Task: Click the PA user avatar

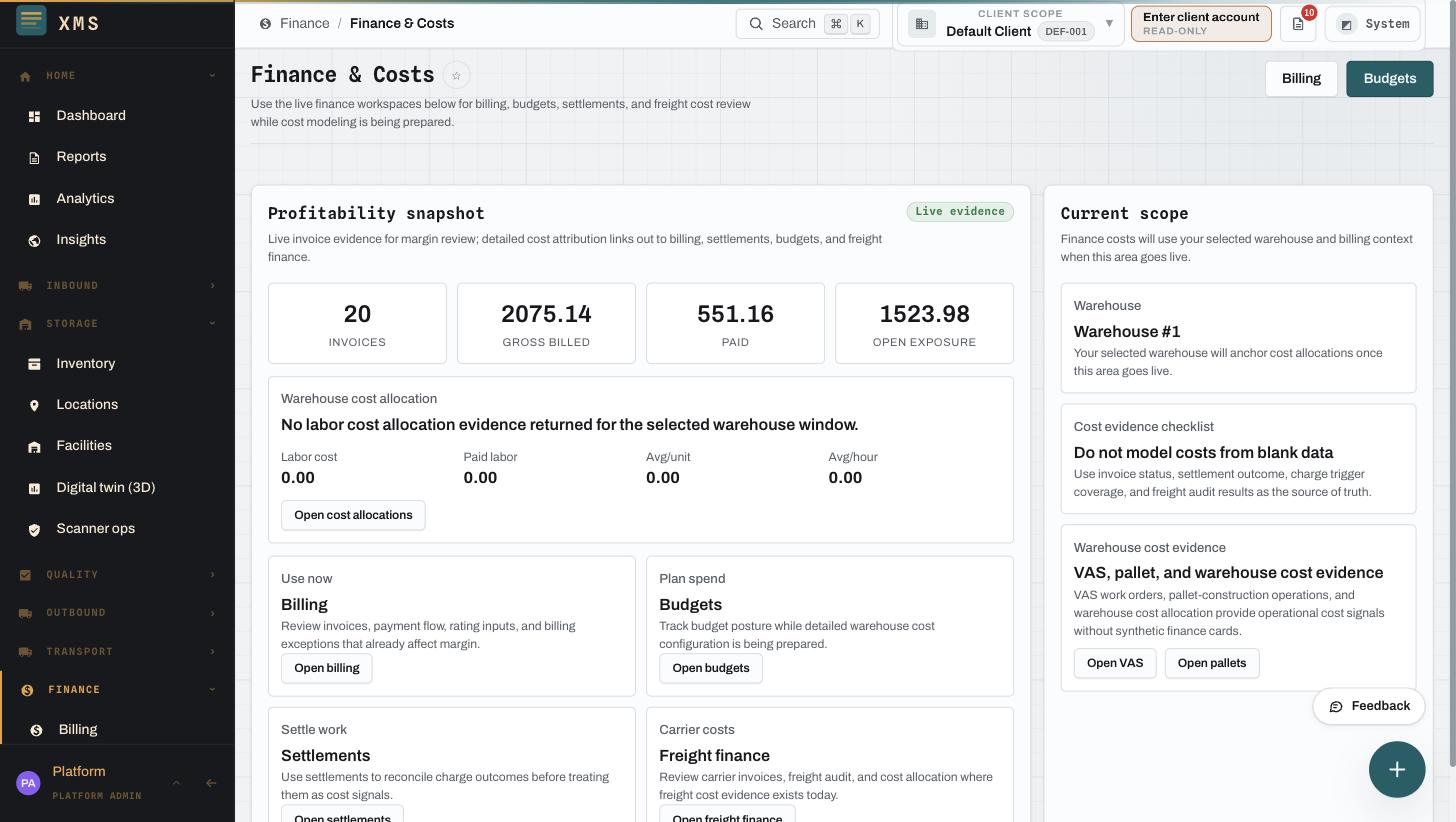Action: (28, 783)
